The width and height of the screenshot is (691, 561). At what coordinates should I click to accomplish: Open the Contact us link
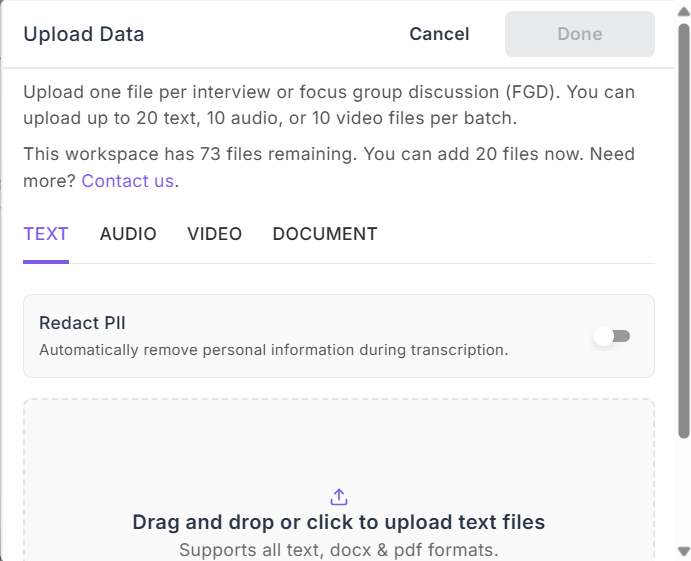point(128,181)
